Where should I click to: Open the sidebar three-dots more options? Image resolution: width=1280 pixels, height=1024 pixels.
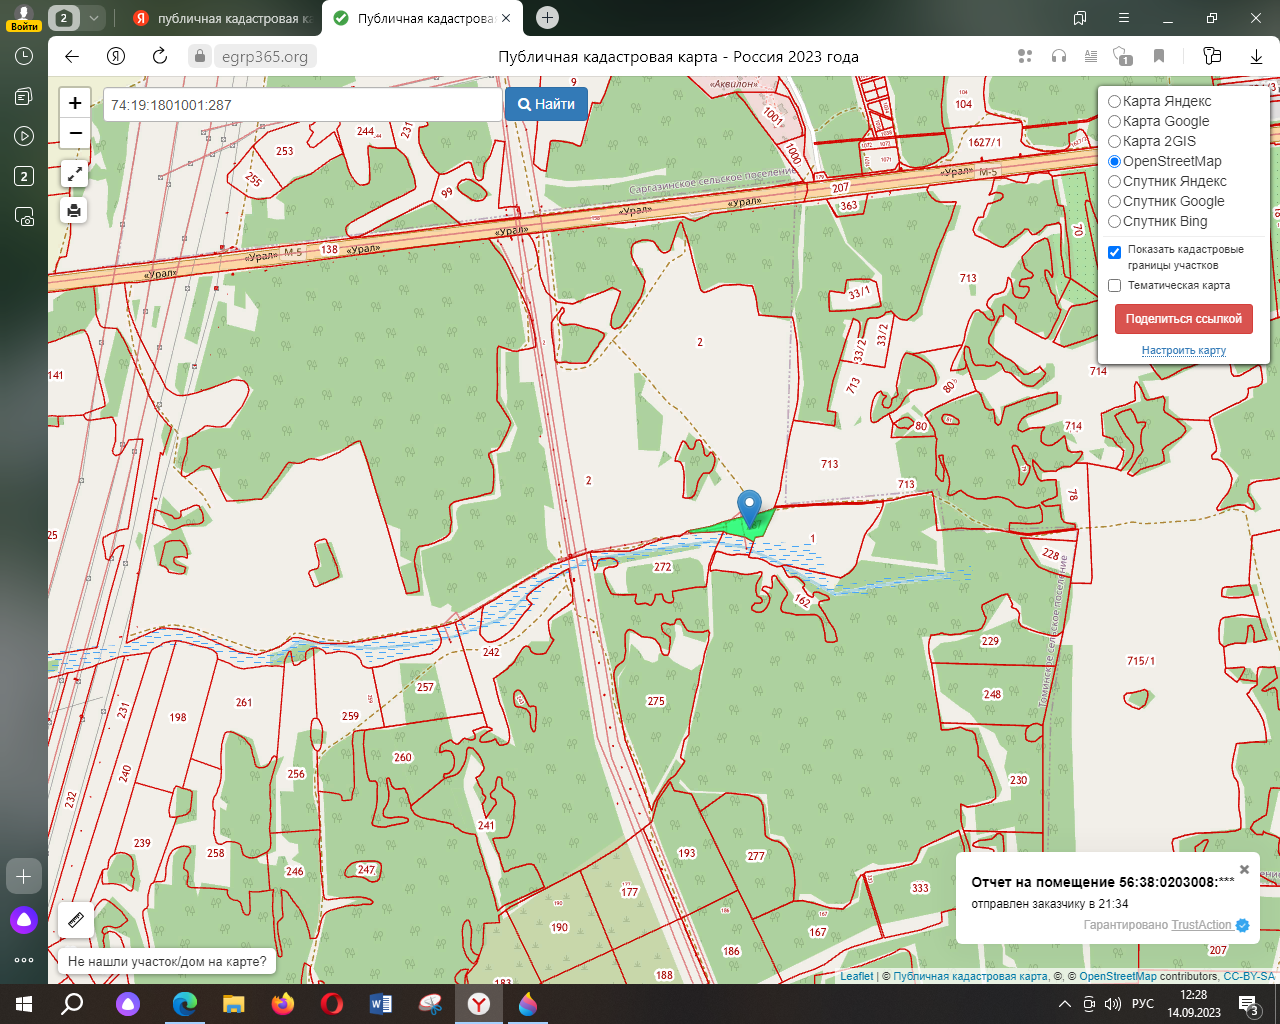tap(24, 960)
